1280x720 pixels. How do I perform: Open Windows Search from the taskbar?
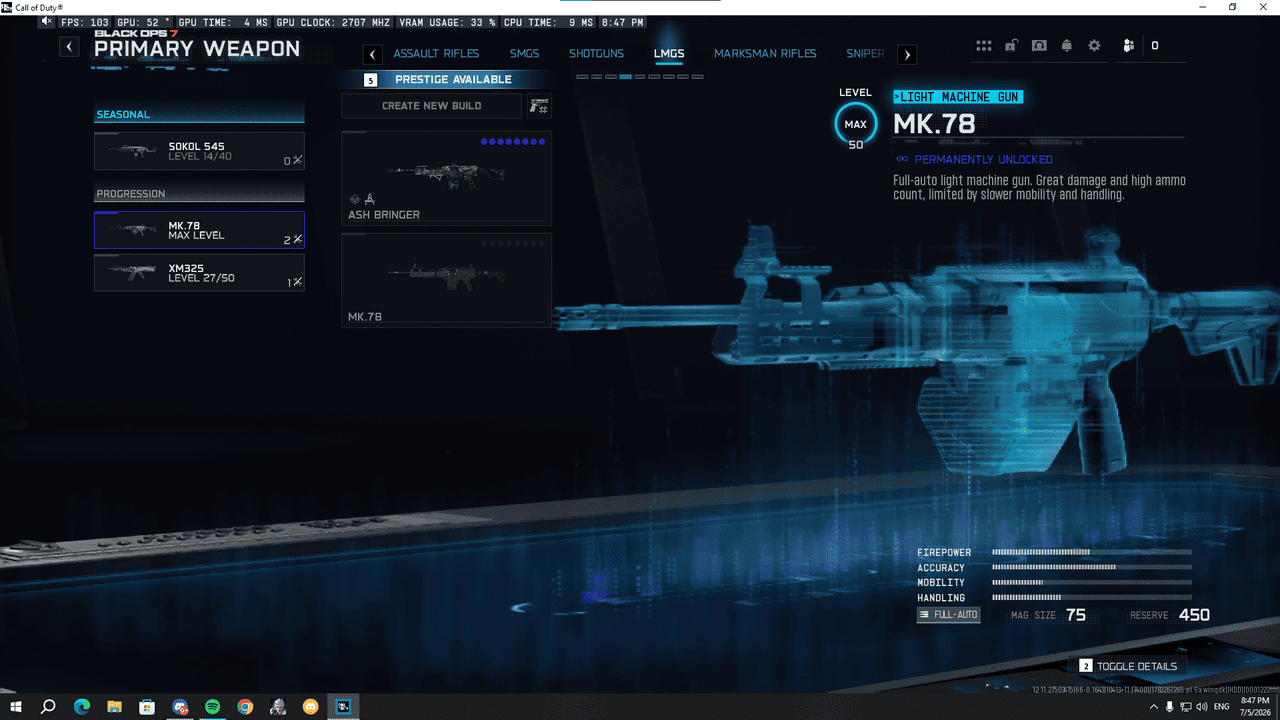(48, 707)
